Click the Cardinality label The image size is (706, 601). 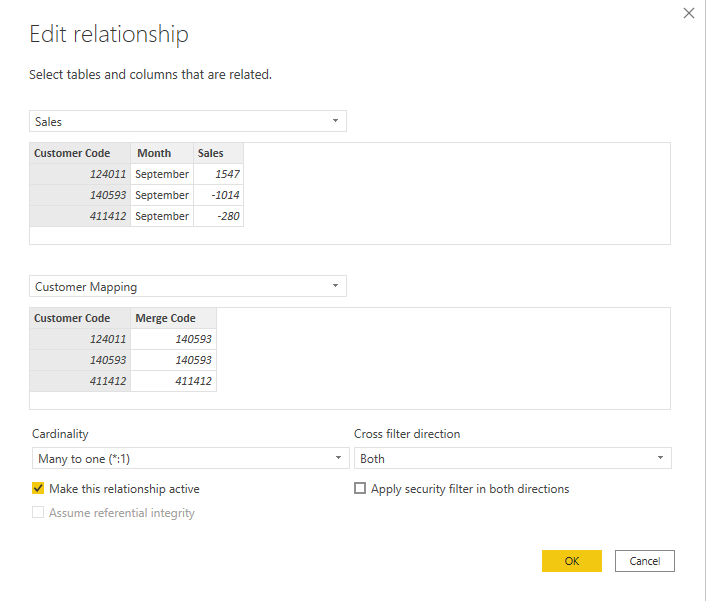coord(60,434)
